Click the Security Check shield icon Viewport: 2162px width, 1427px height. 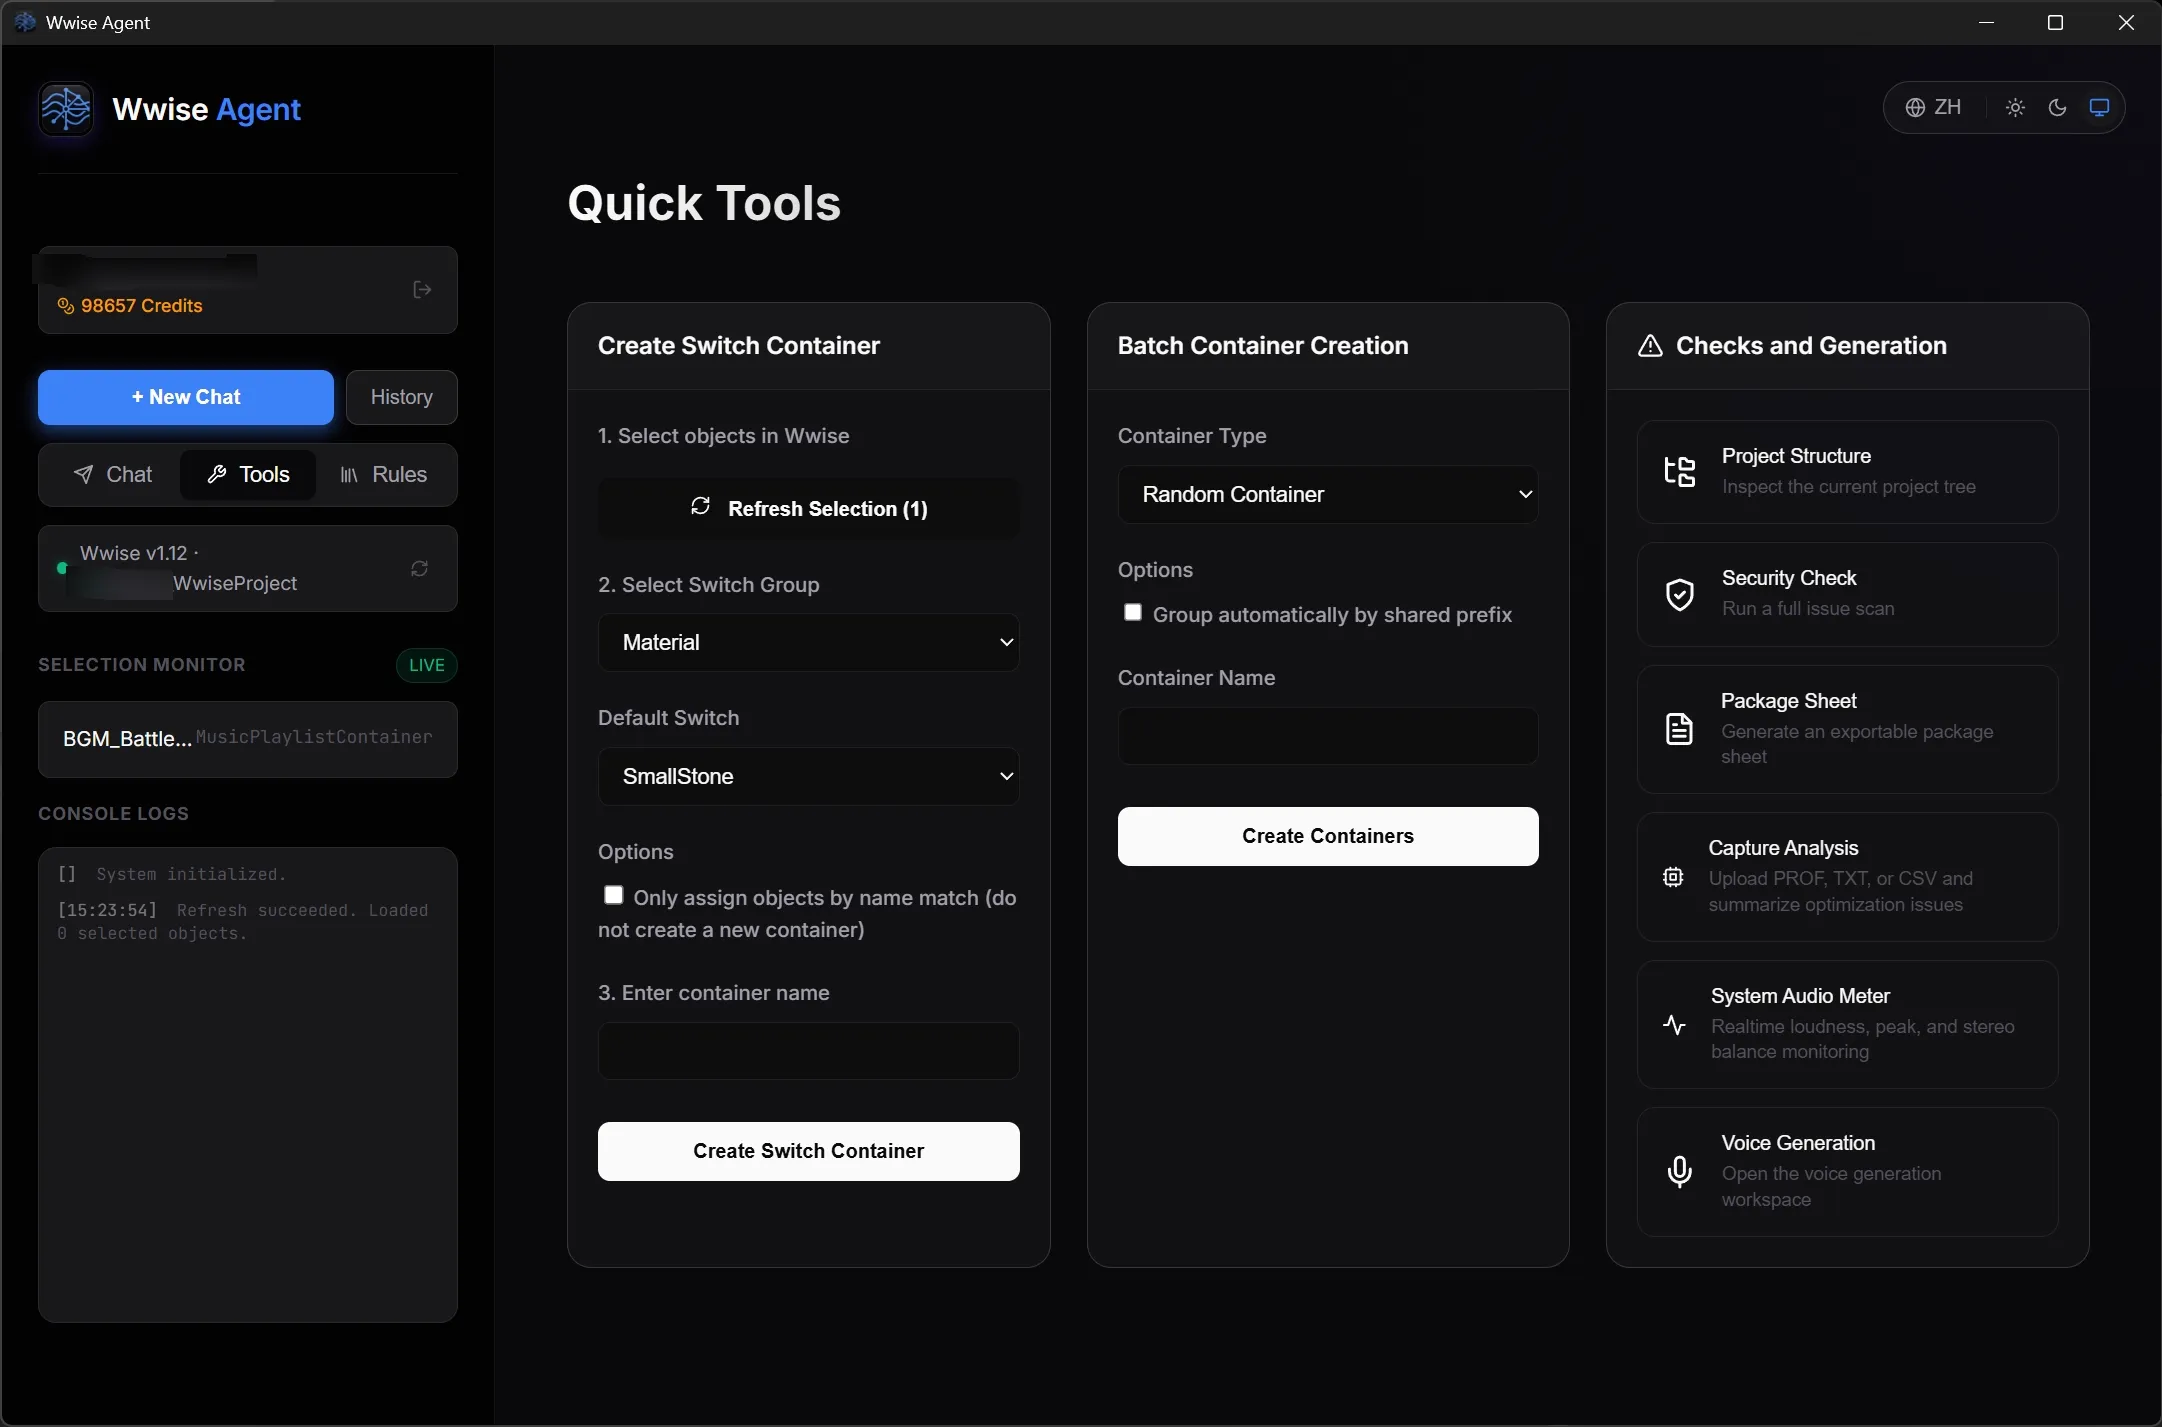[1680, 594]
